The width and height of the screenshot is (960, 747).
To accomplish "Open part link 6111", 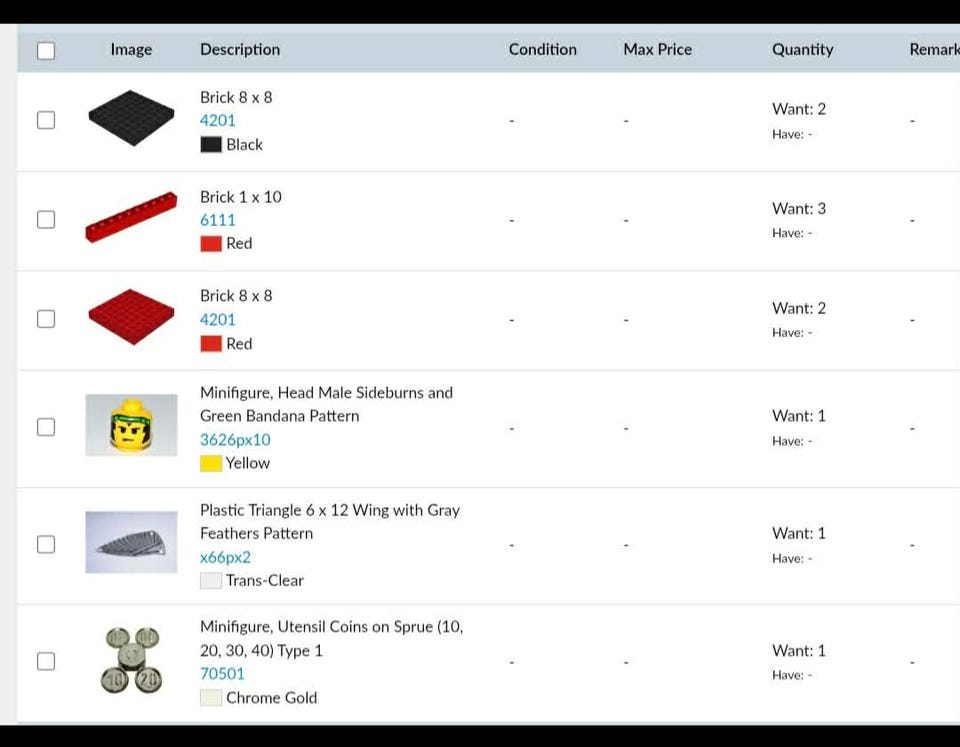I will tap(217, 220).
